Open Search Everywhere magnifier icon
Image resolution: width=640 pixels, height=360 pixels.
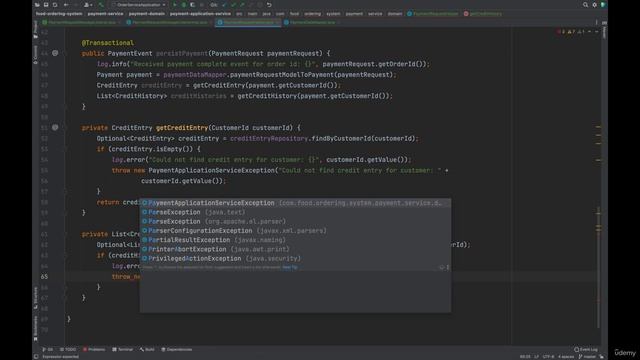pyautogui.click(x=585, y=5)
